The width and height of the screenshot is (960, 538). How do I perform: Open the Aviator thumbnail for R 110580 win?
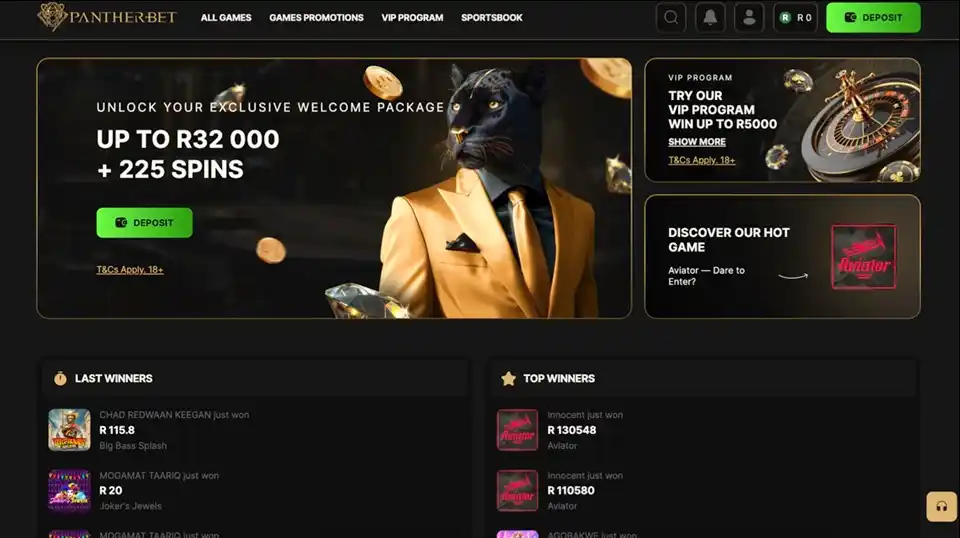pos(517,490)
